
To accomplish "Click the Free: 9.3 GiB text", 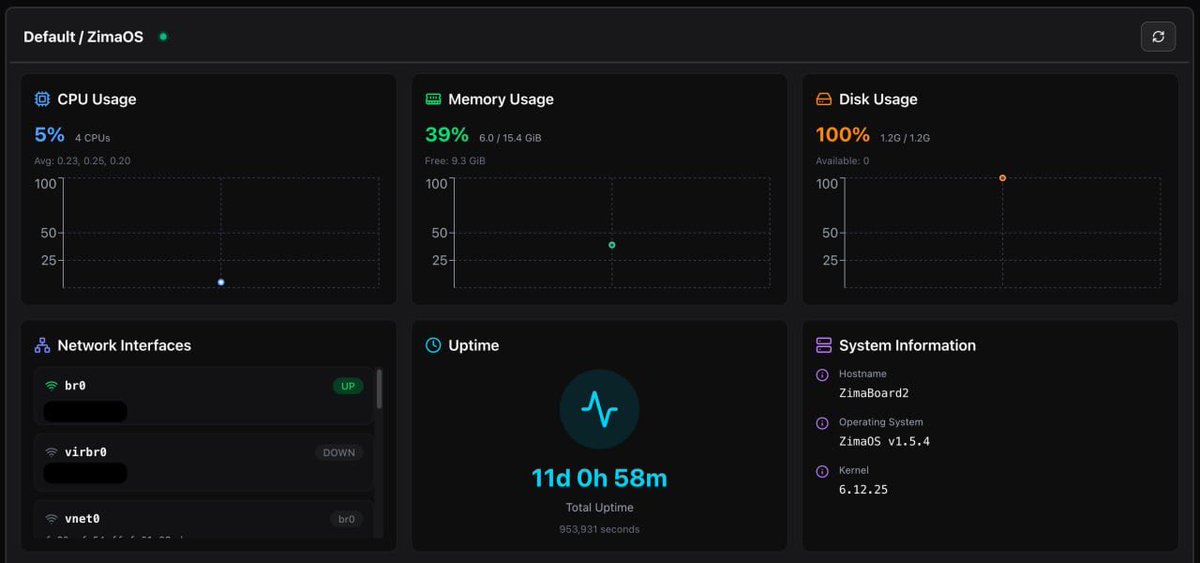I will [455, 160].
